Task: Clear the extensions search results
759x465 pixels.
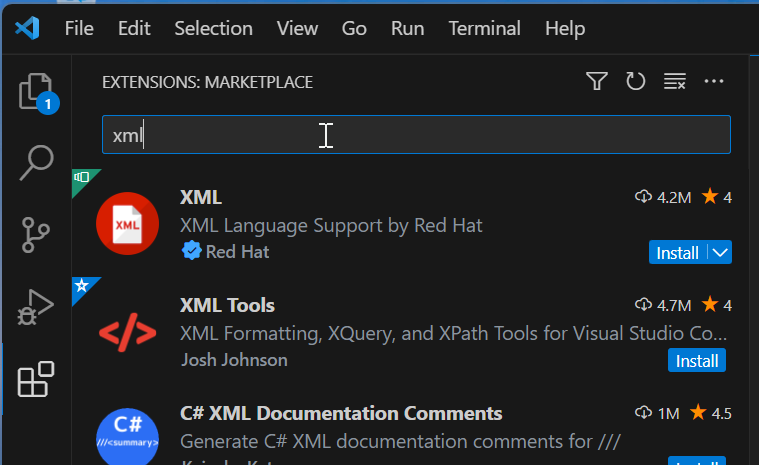Action: 675,81
